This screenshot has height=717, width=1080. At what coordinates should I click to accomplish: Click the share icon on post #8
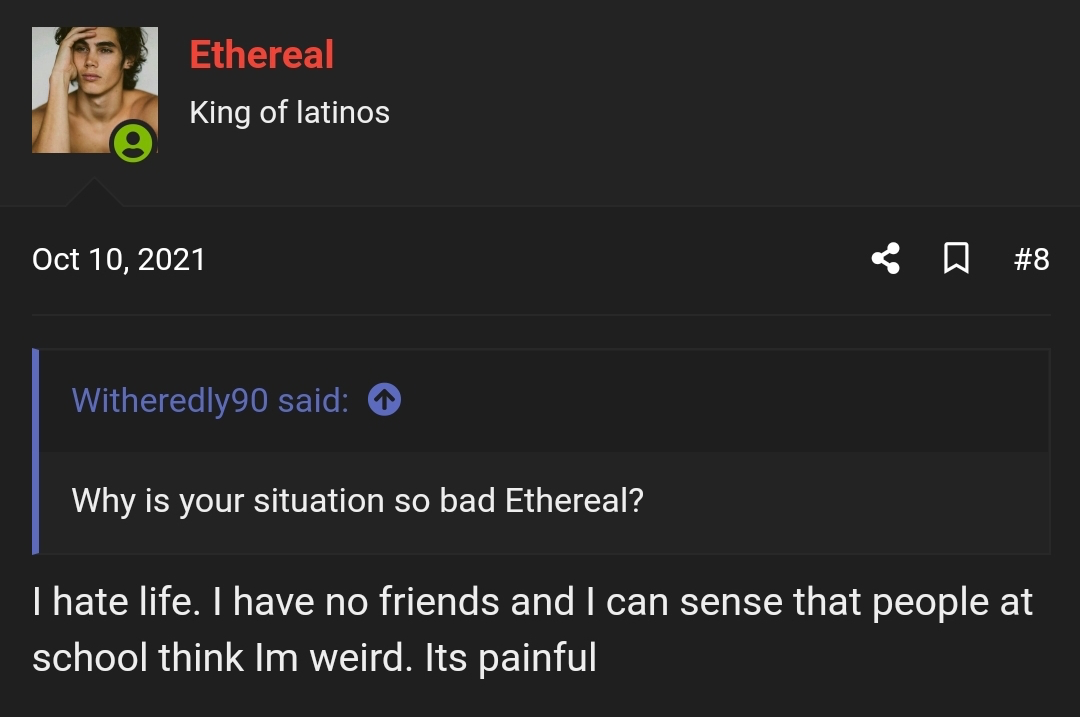click(x=885, y=259)
